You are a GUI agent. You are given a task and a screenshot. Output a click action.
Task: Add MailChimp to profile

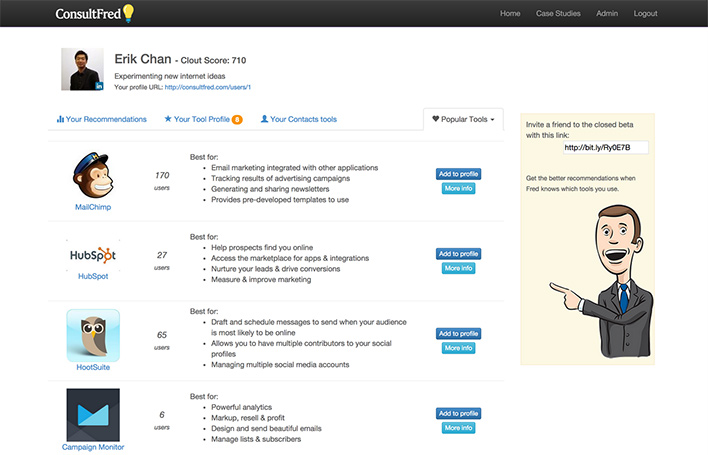tap(458, 174)
